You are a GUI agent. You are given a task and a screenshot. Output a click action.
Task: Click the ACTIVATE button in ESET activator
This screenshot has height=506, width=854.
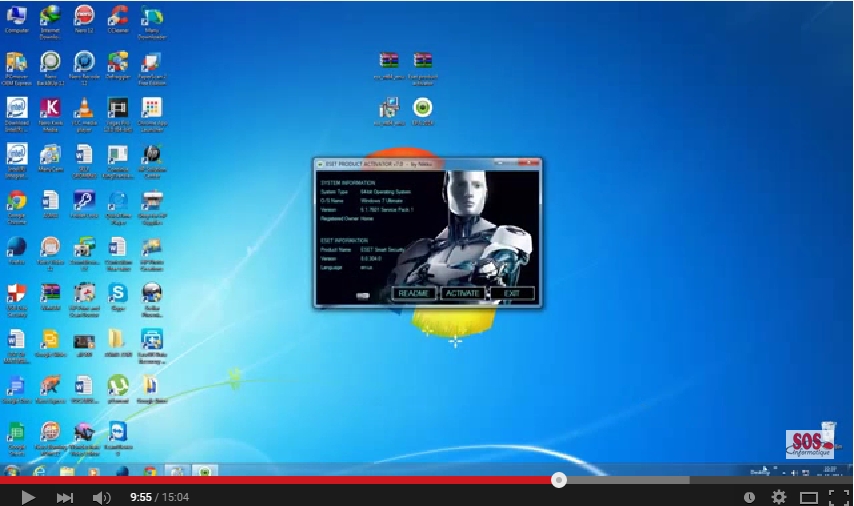coord(462,293)
